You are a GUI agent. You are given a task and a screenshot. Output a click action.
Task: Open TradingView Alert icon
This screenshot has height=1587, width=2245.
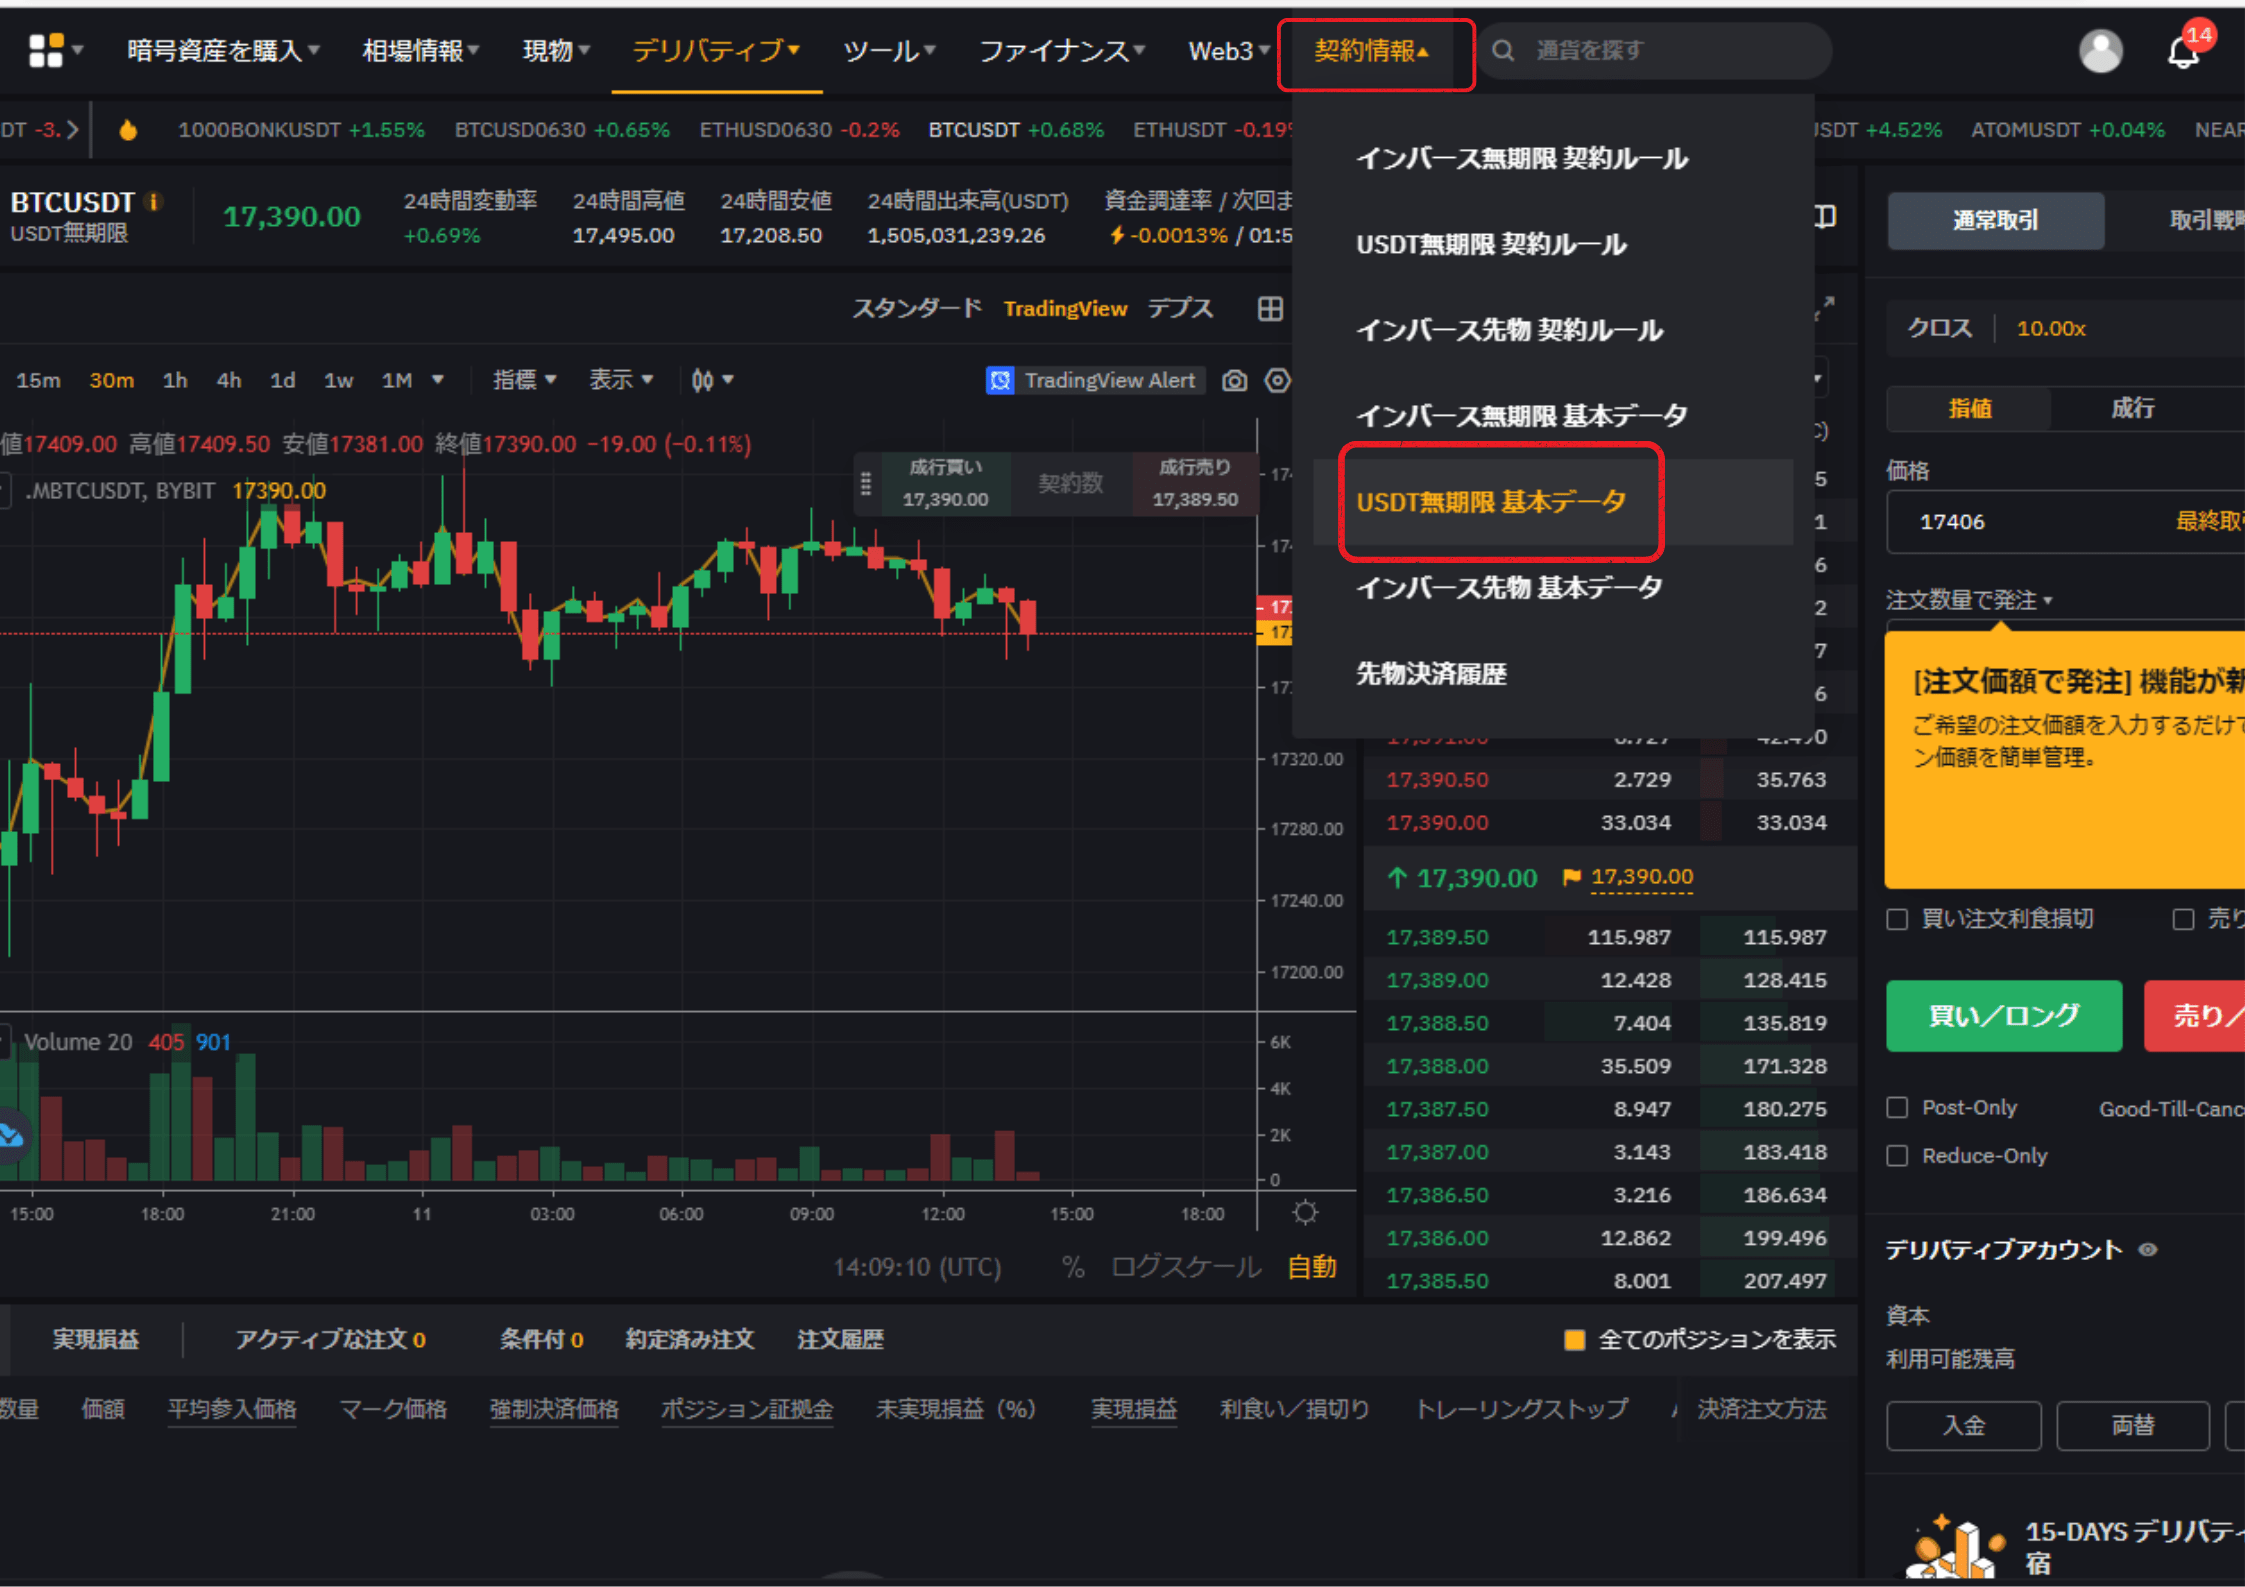point(1000,381)
